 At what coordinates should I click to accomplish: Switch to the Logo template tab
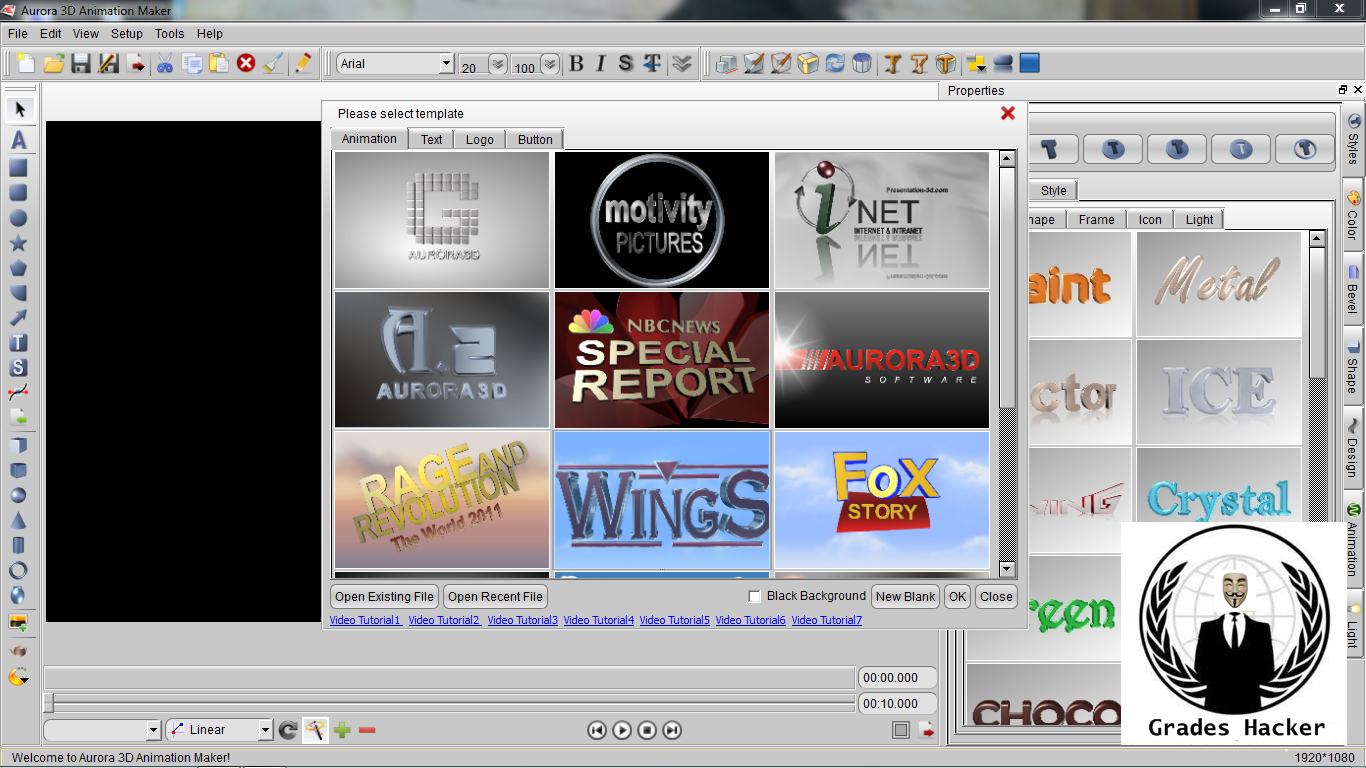(480, 139)
